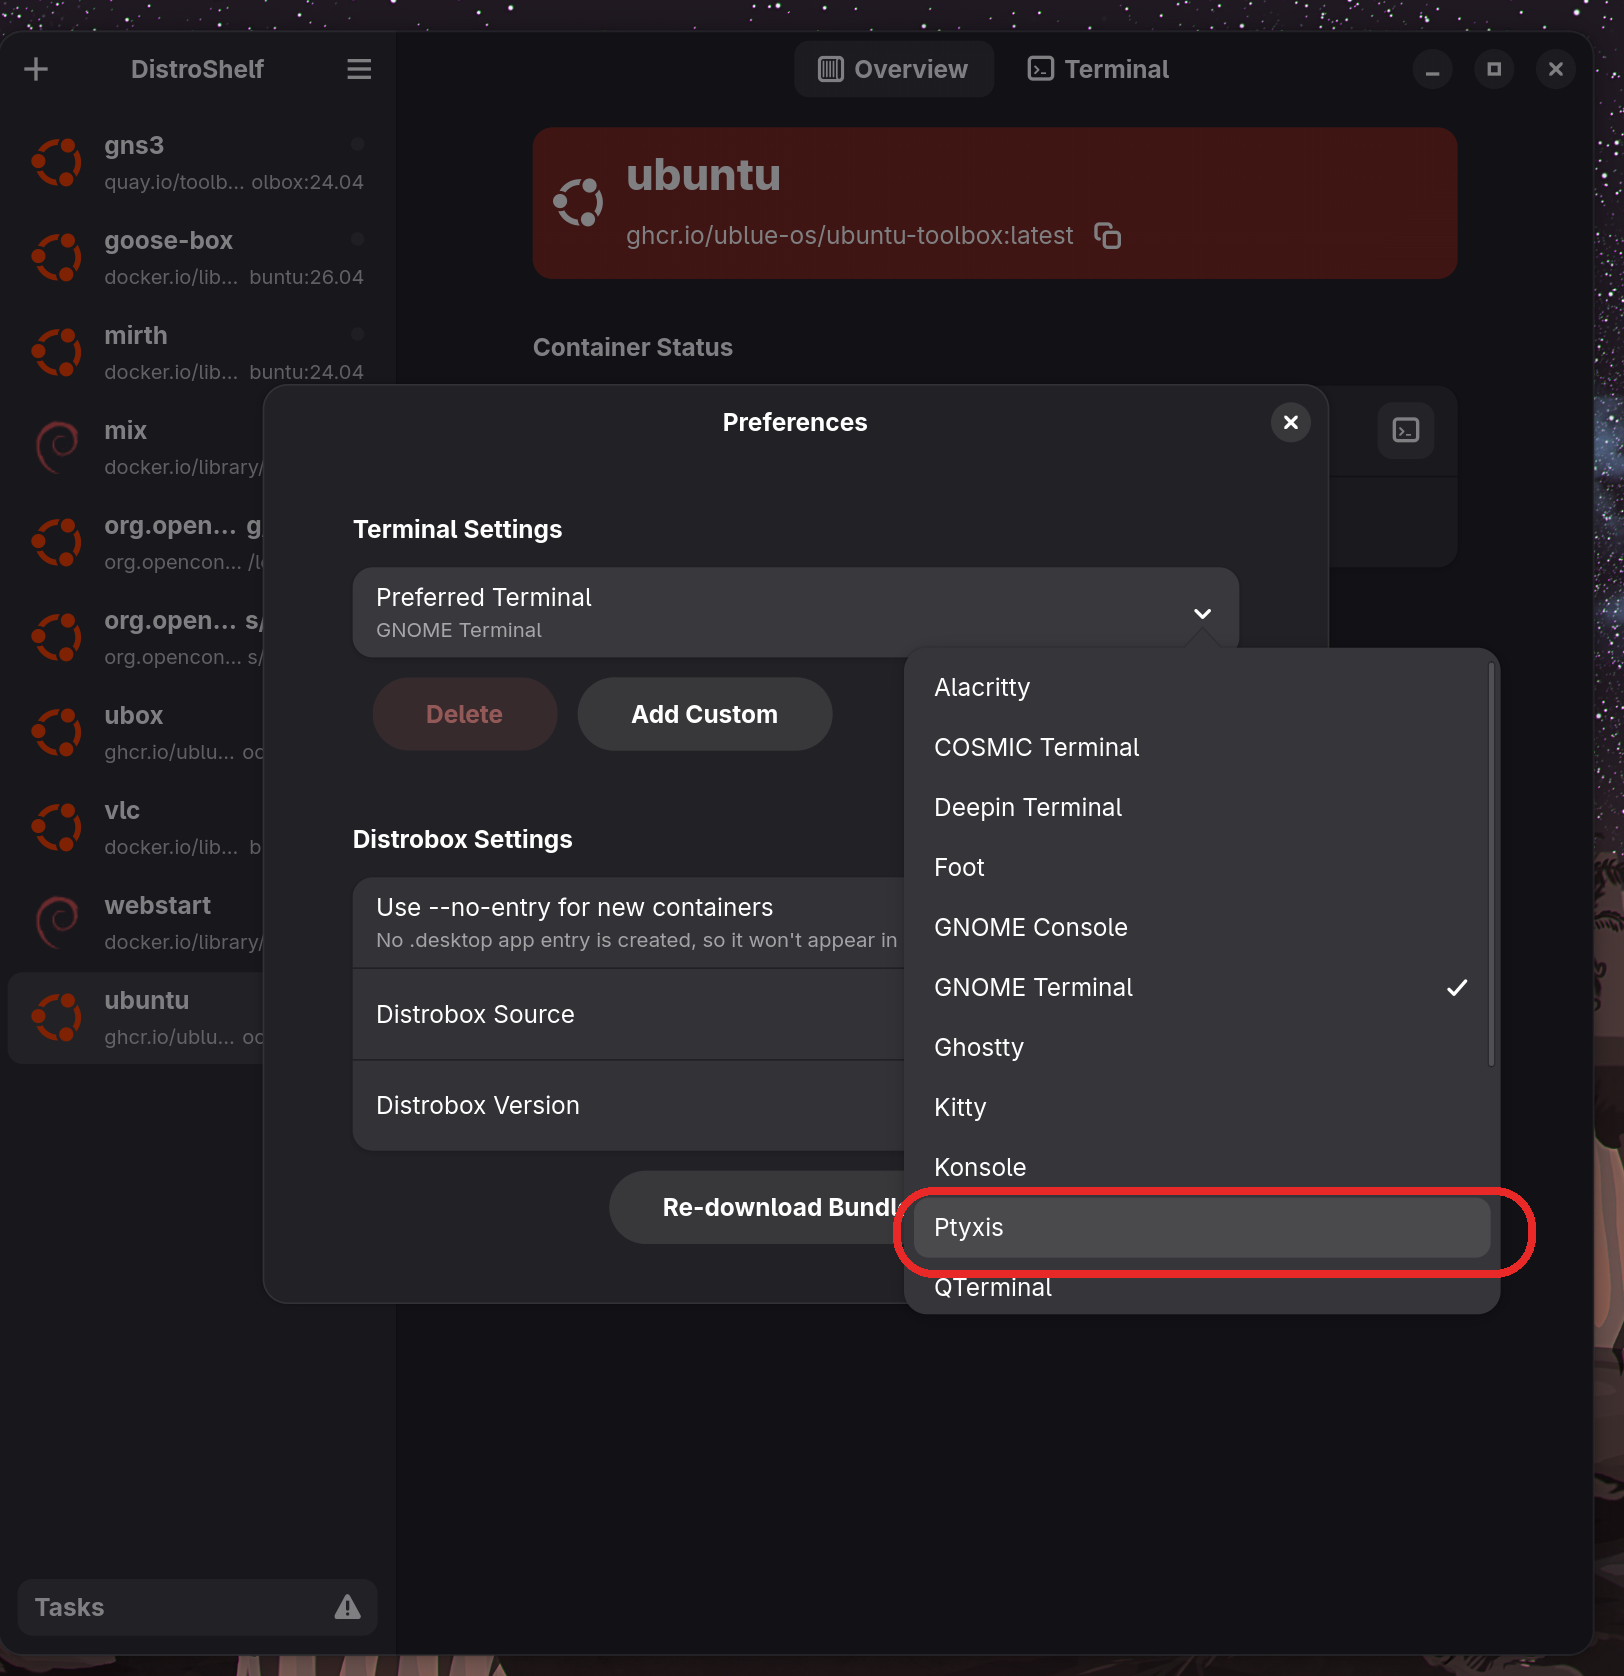This screenshot has width=1624, height=1676.
Task: Maximize the DistroShelf window
Action: tap(1494, 69)
